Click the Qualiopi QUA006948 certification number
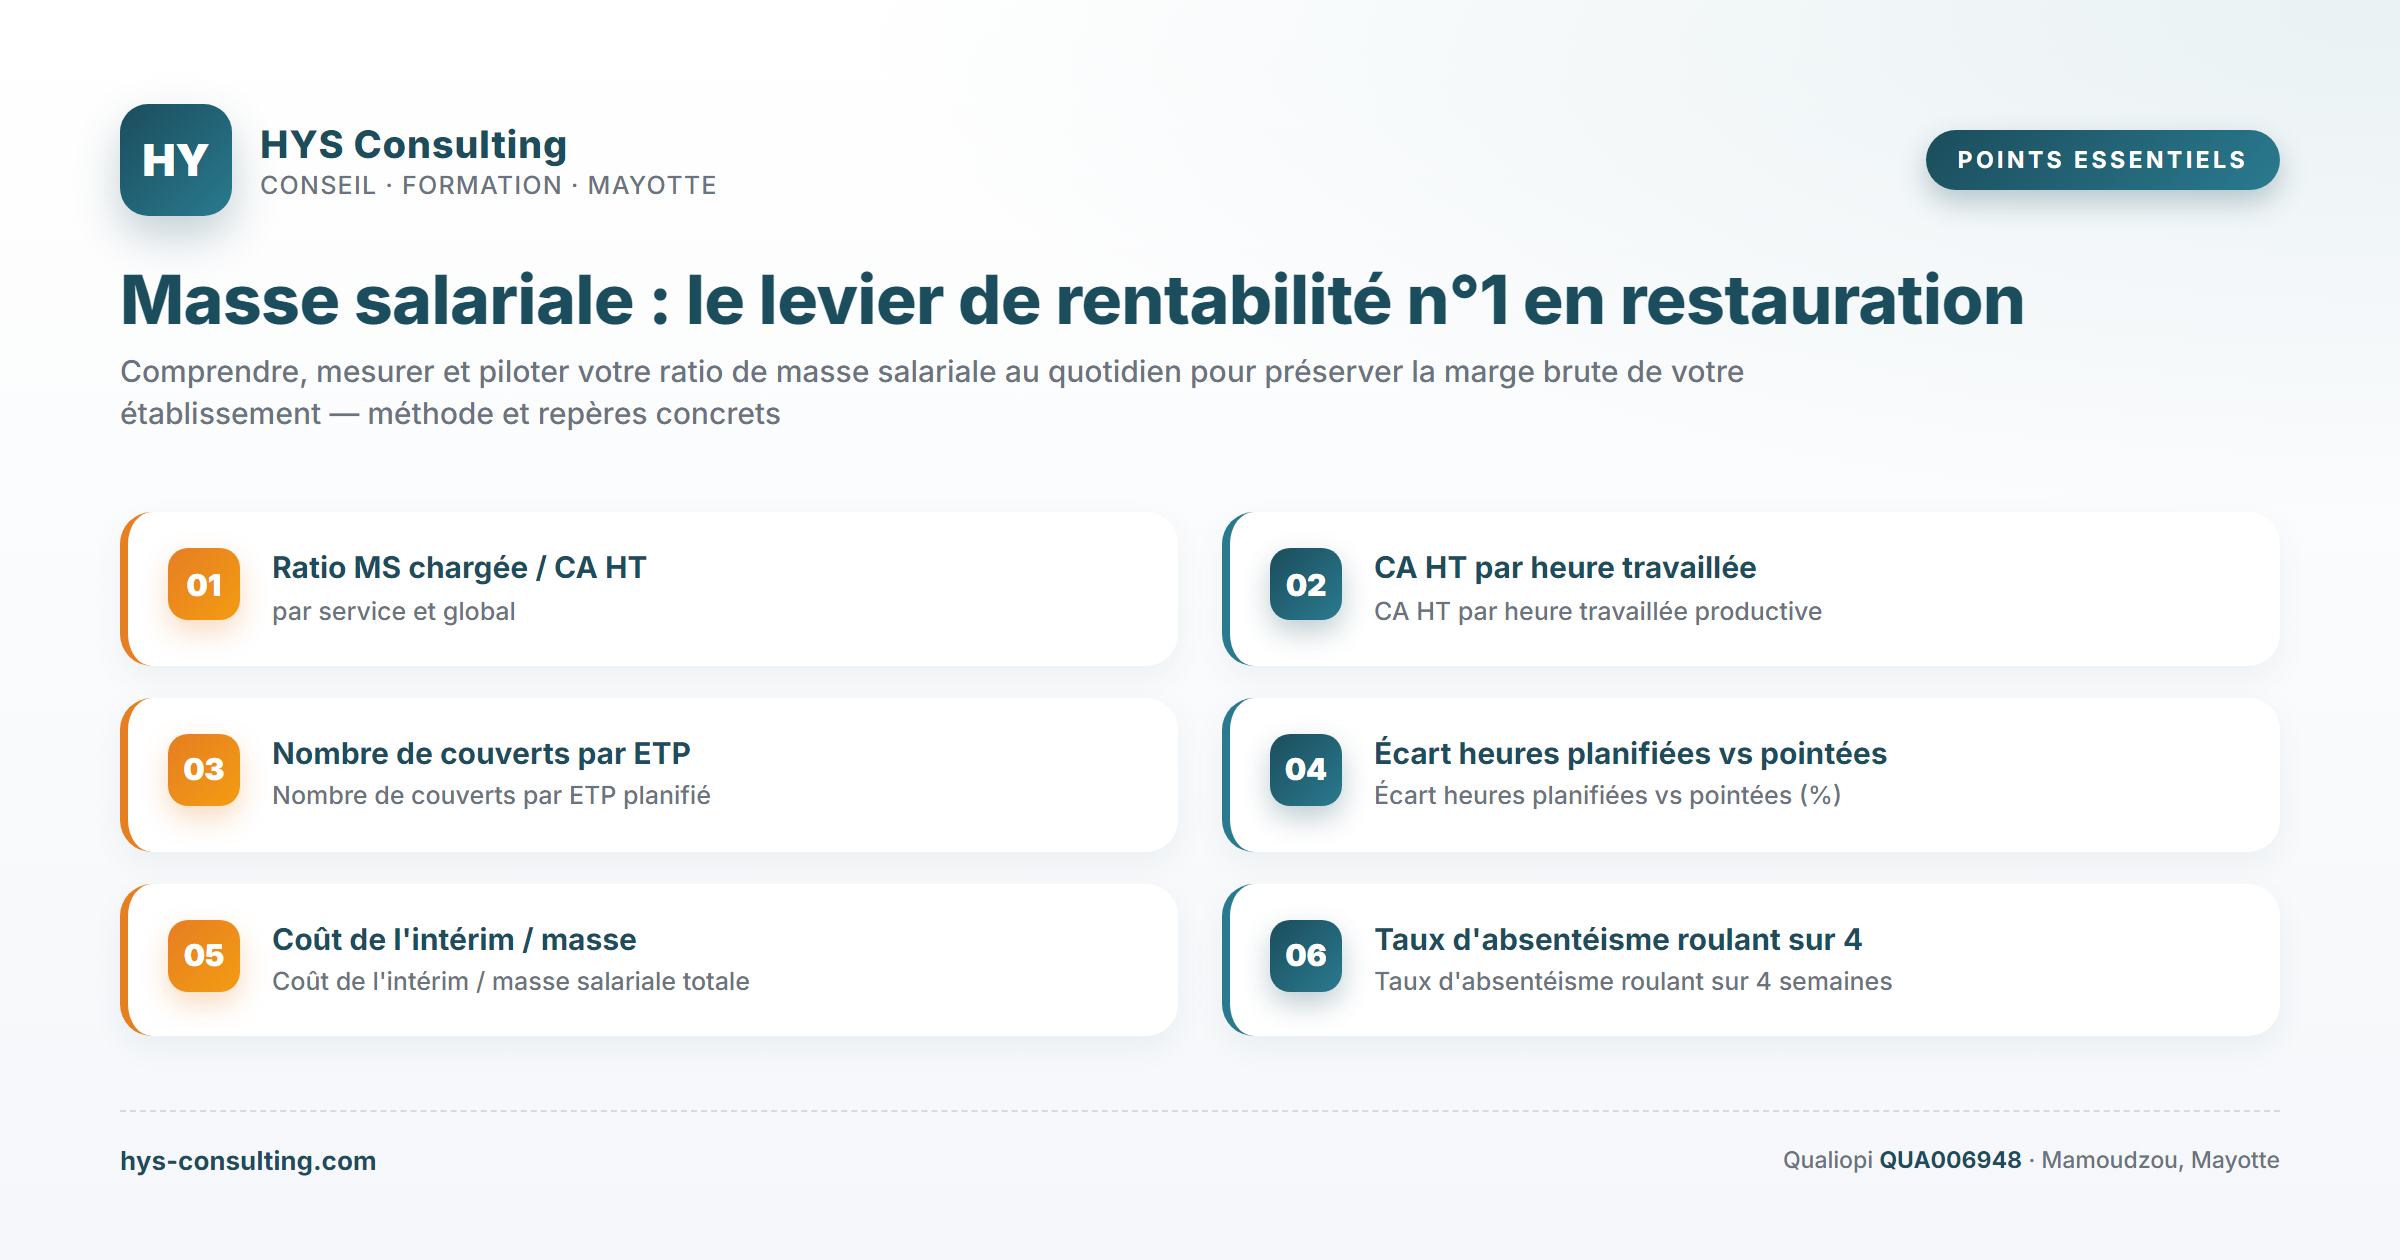 [x=1950, y=1160]
